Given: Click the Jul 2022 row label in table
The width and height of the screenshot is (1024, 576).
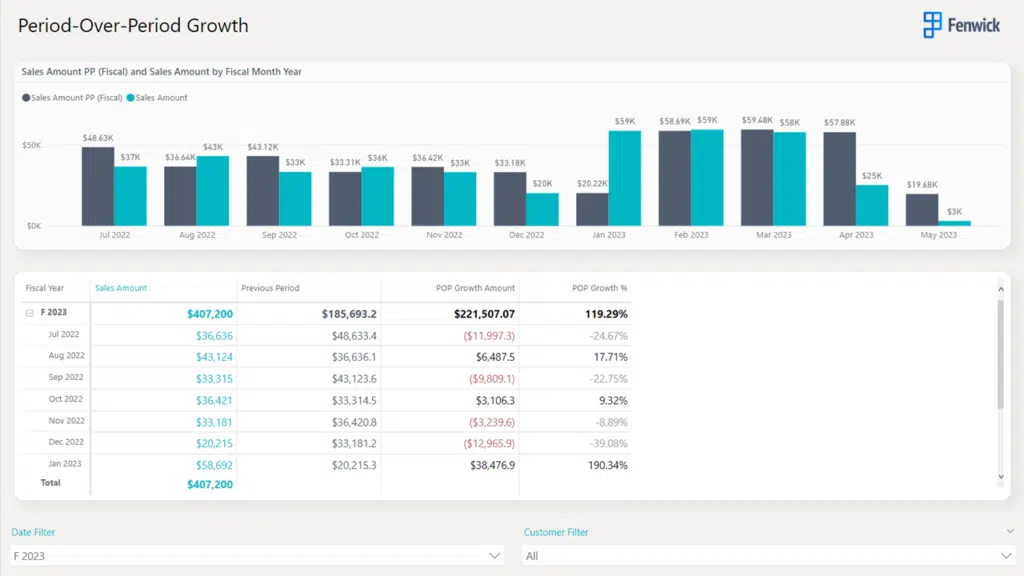Looking at the screenshot, I should (64, 335).
